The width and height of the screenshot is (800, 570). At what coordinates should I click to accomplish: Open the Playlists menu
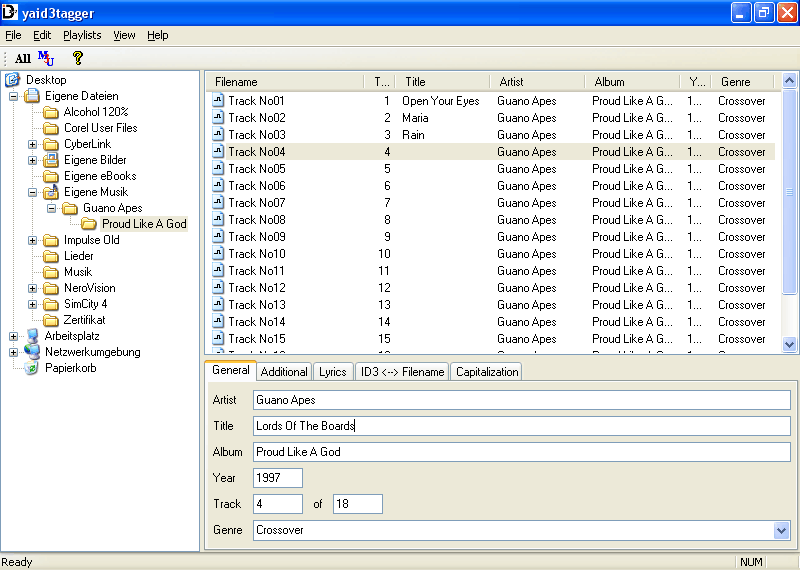pyautogui.click(x=82, y=35)
